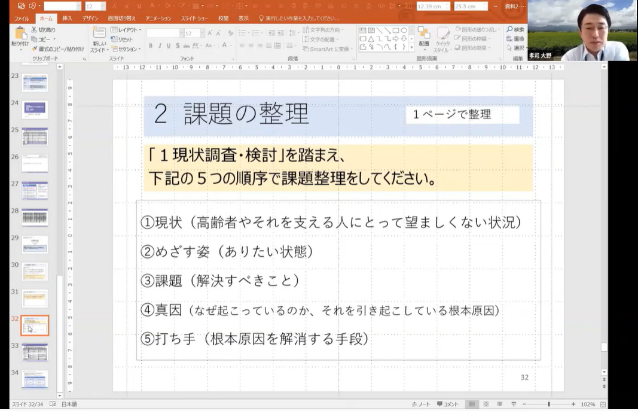Toggle Bold formatting button
Image resolution: width=638 pixels, height=411 pixels.
tap(150, 45)
